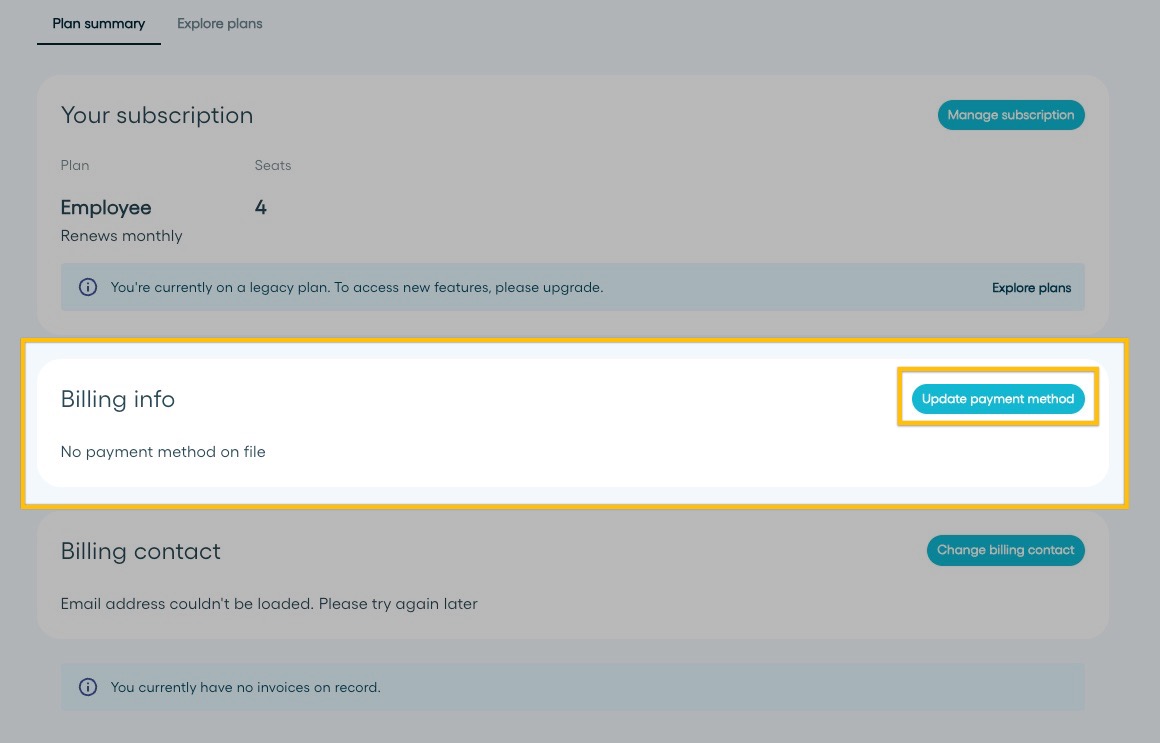The height and width of the screenshot is (743, 1160).
Task: Follow the Explore plans link in legacy banner
Action: (x=1031, y=288)
